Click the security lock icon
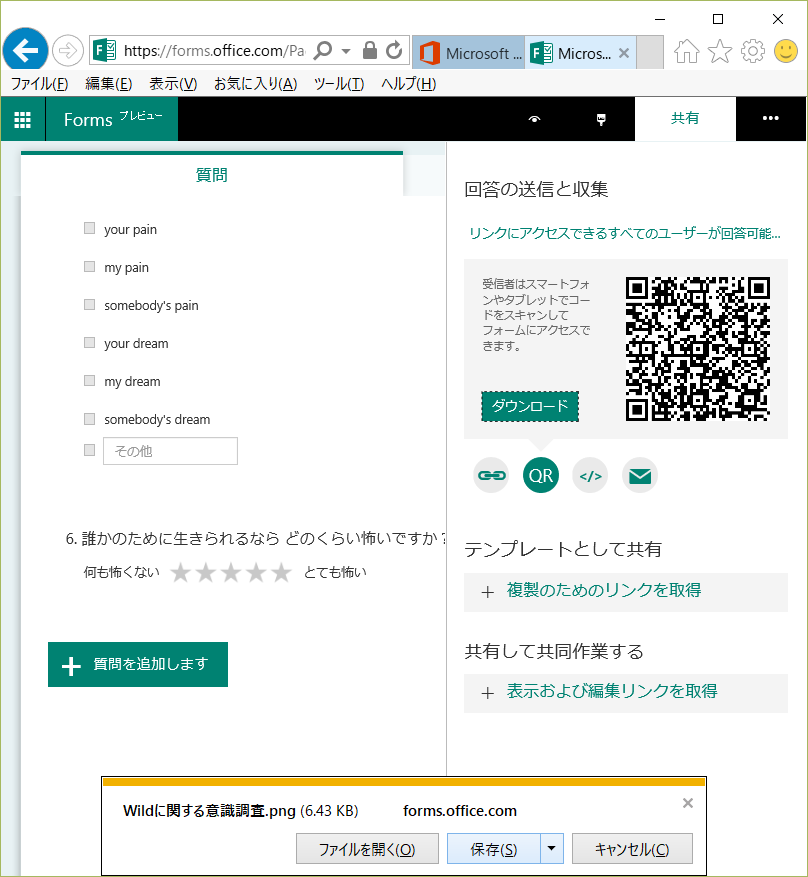Image resolution: width=808 pixels, height=877 pixels. [370, 51]
